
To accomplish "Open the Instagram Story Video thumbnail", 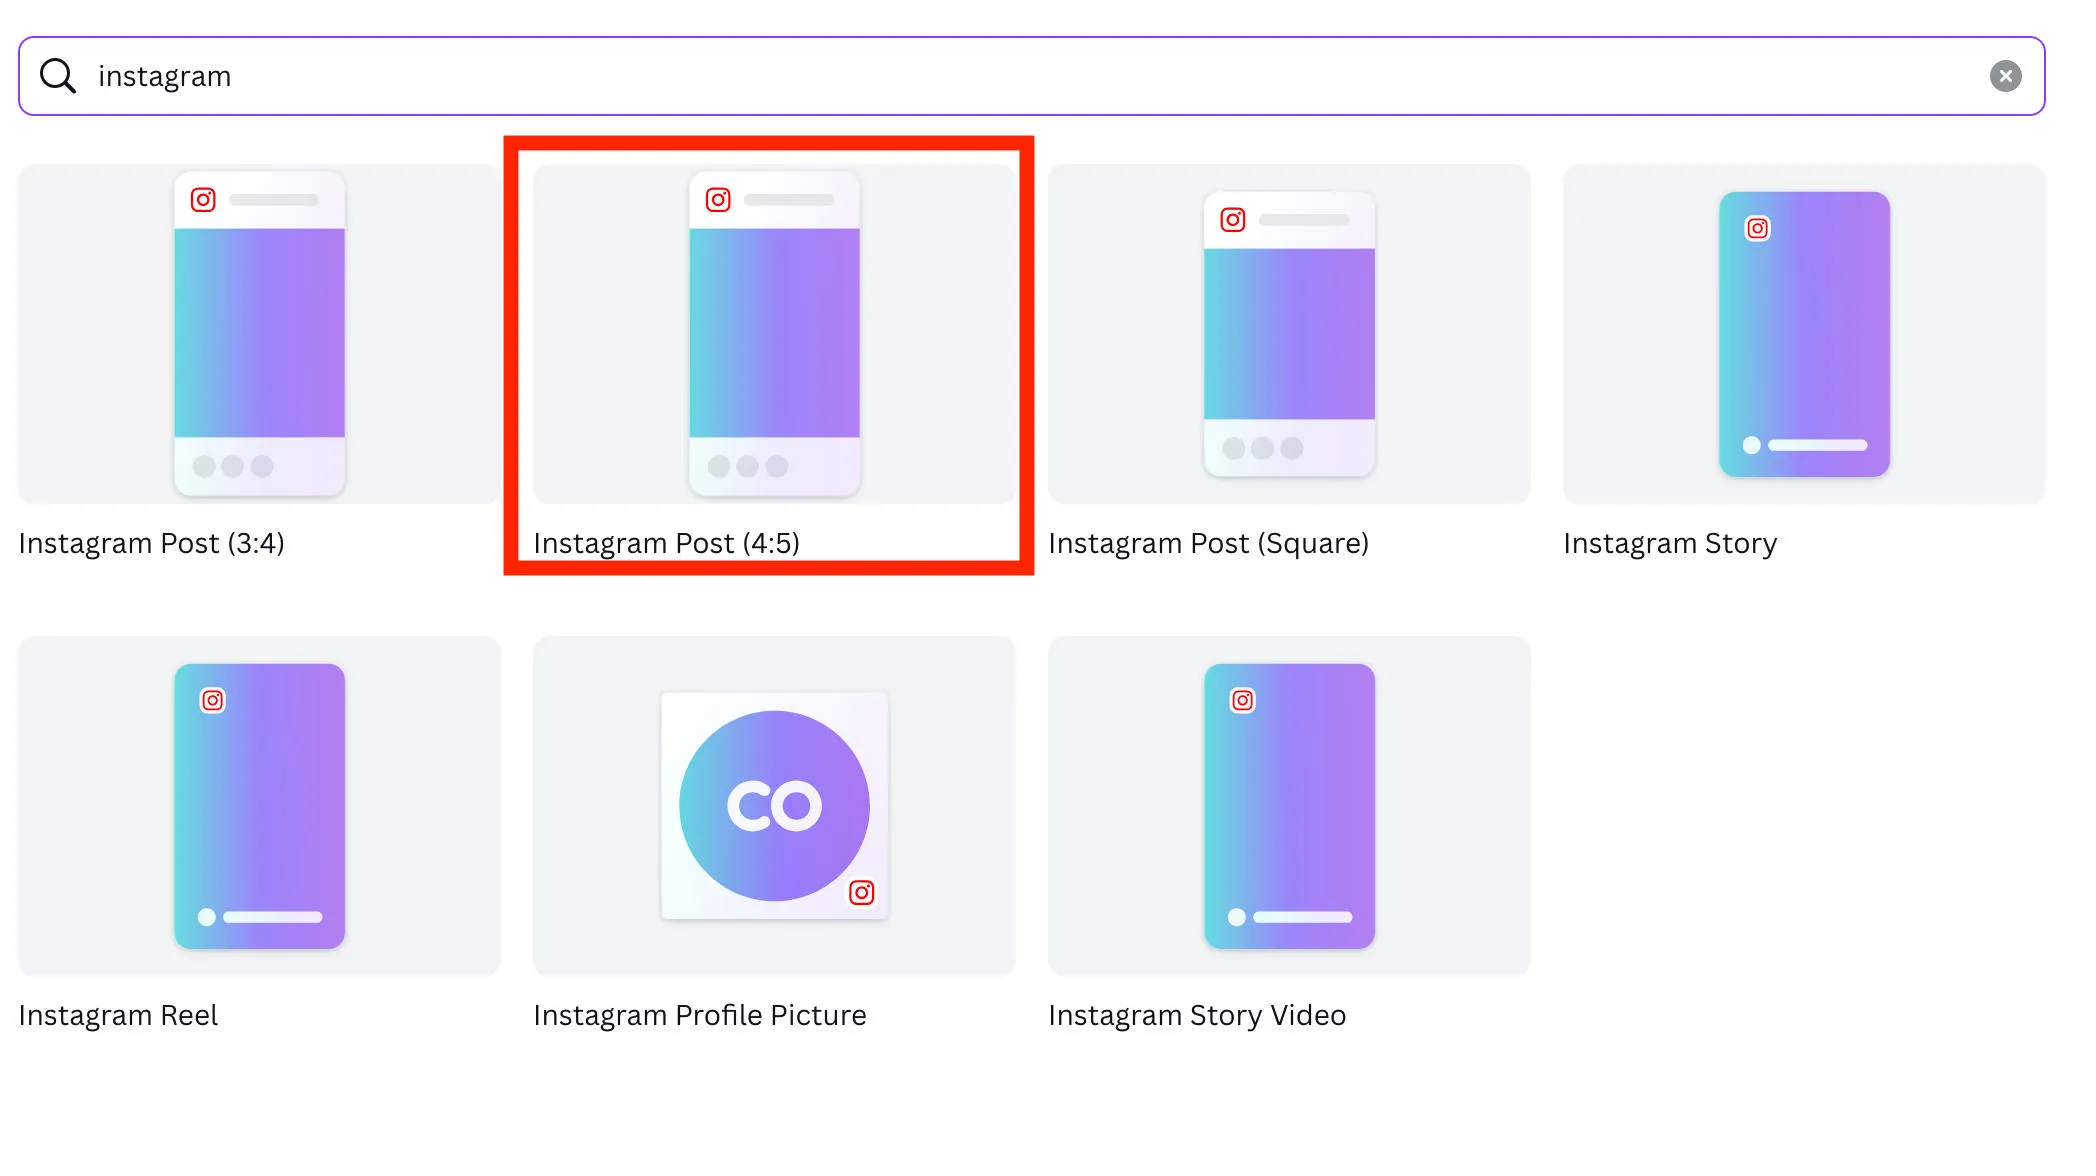I will (1289, 806).
